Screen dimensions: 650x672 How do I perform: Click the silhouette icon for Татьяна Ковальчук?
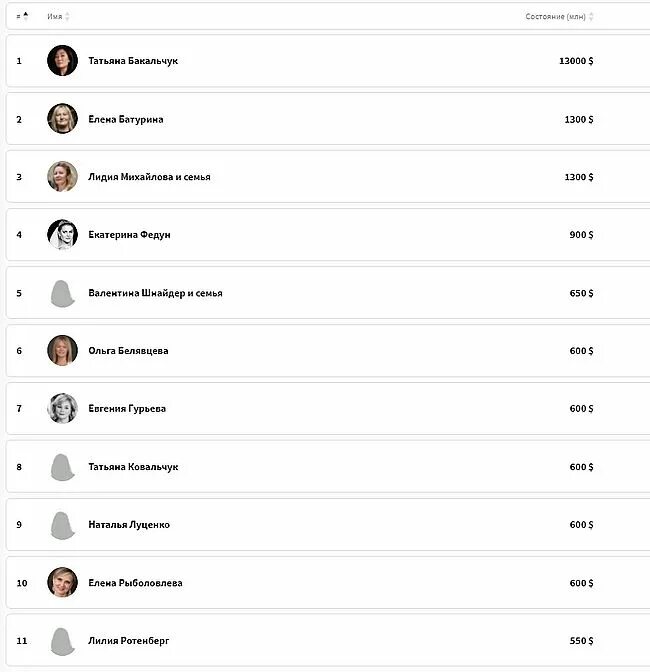click(62, 467)
